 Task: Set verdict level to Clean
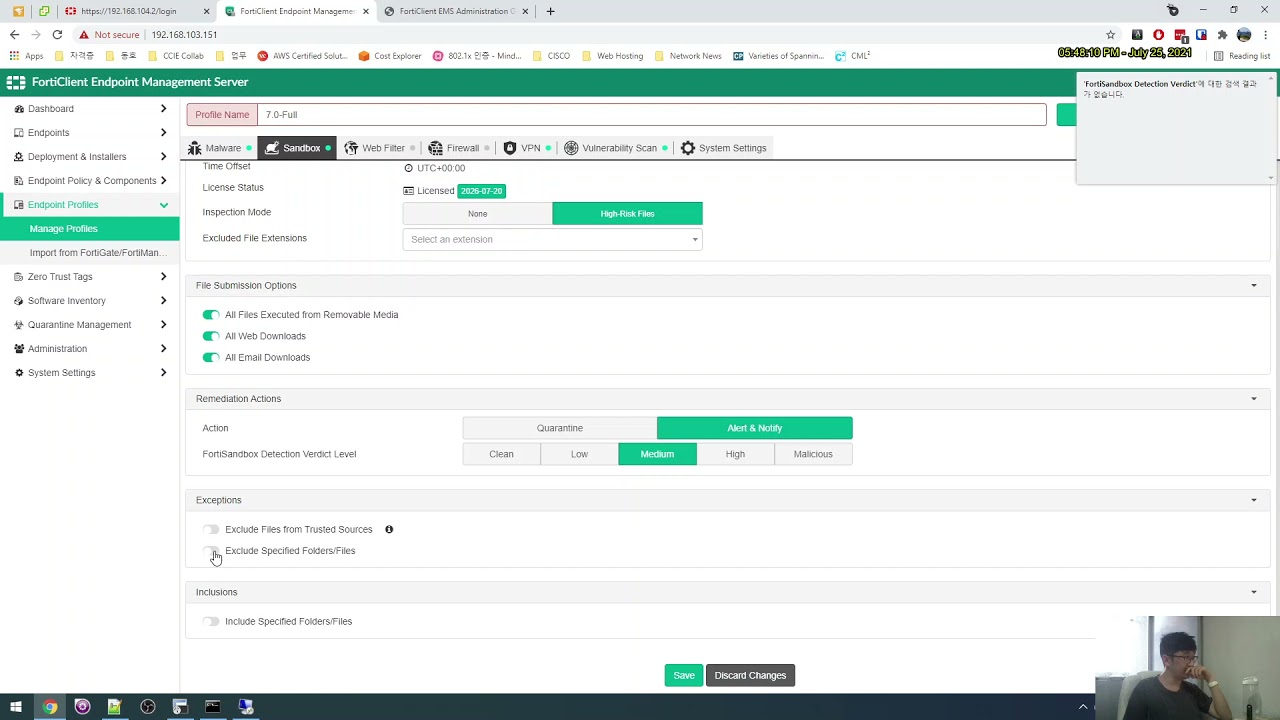[x=501, y=454]
